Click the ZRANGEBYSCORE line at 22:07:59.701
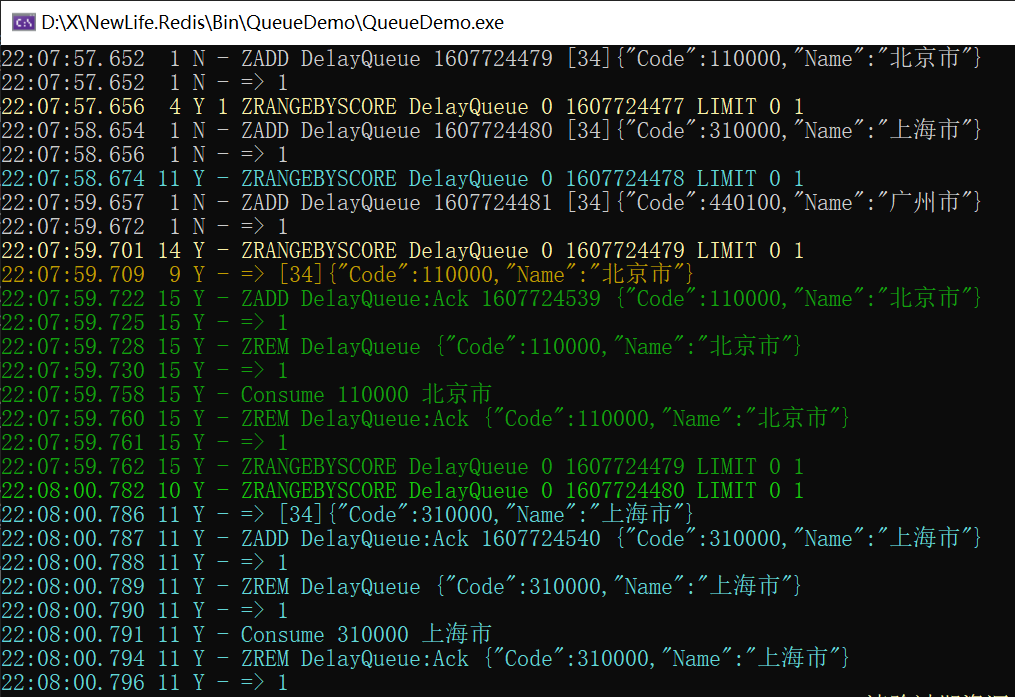This screenshot has width=1015, height=697. coord(403,251)
